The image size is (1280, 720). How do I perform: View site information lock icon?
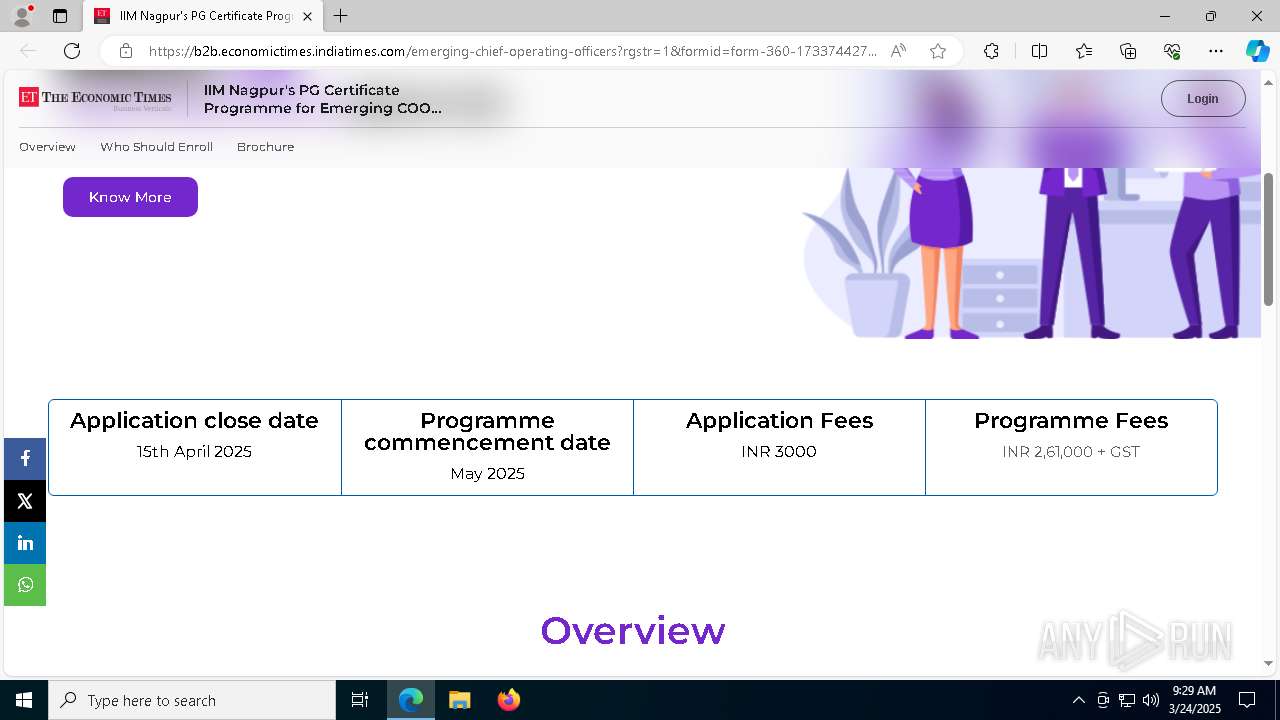[x=126, y=51]
